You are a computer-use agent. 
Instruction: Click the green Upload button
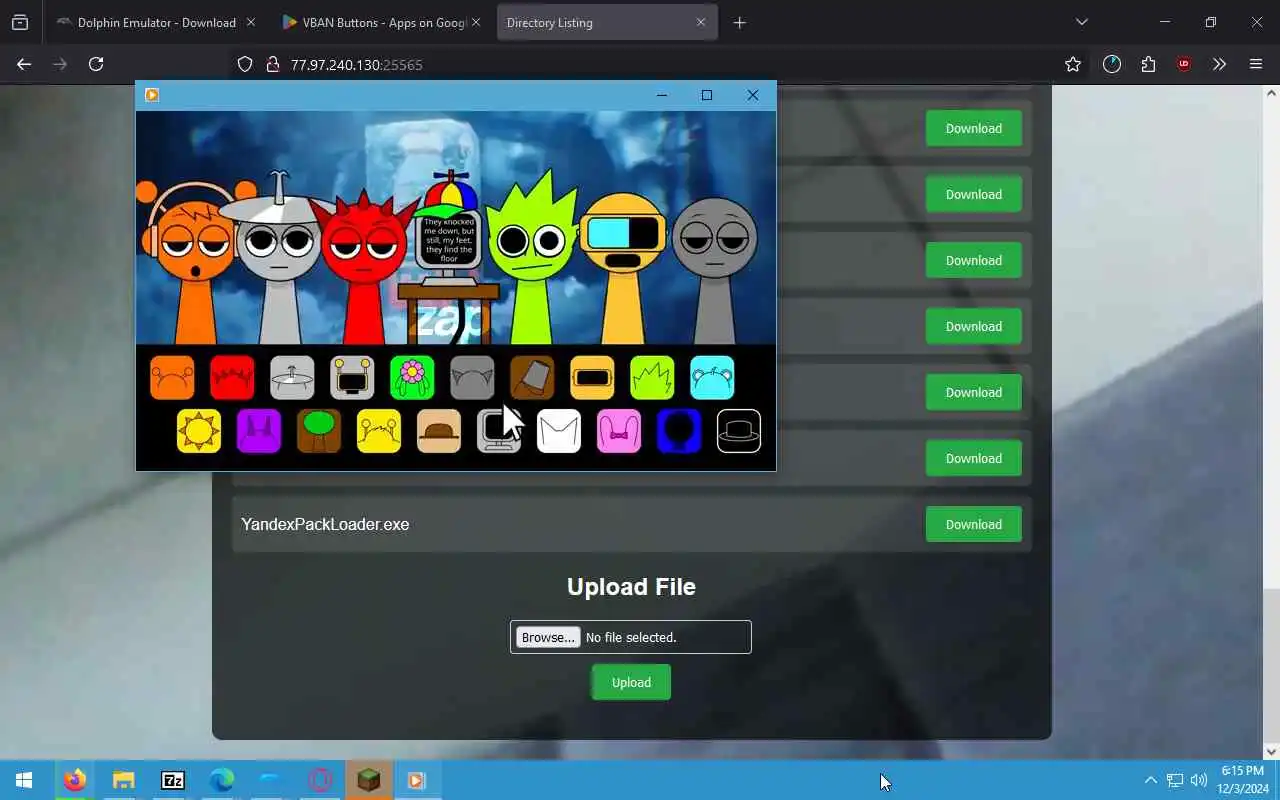[631, 682]
